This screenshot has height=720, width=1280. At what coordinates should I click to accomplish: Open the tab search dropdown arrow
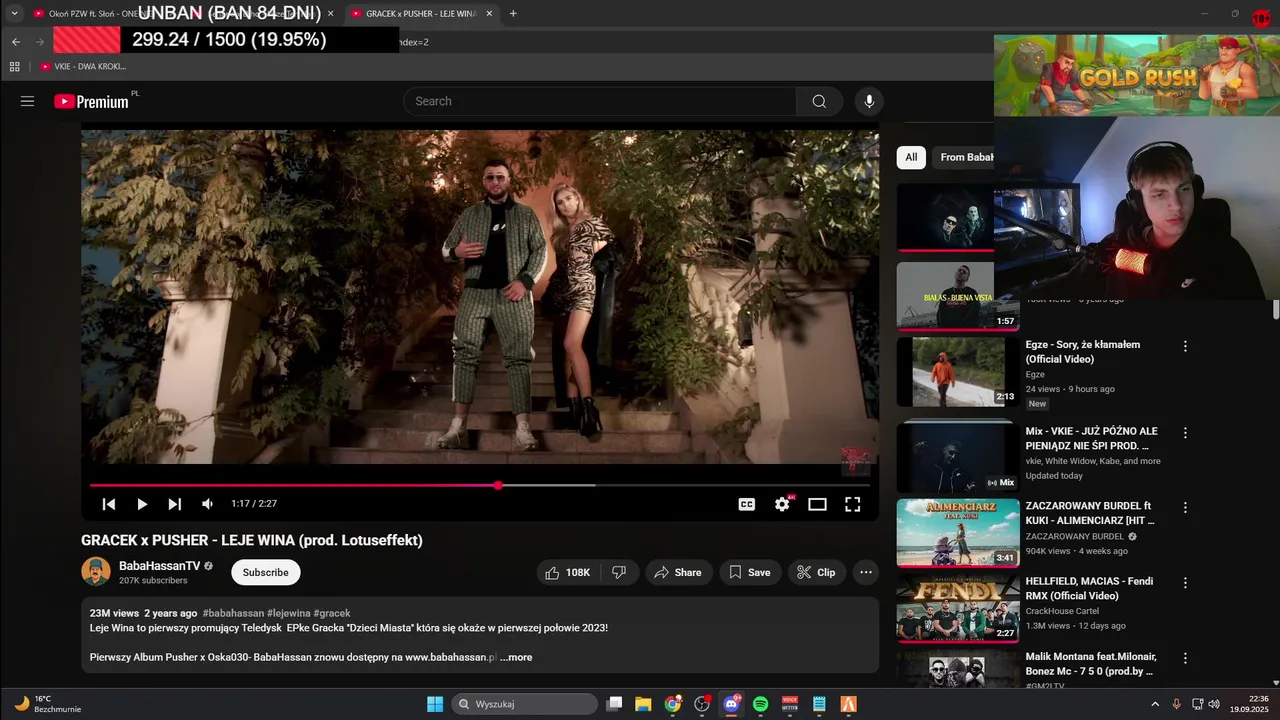[14, 14]
